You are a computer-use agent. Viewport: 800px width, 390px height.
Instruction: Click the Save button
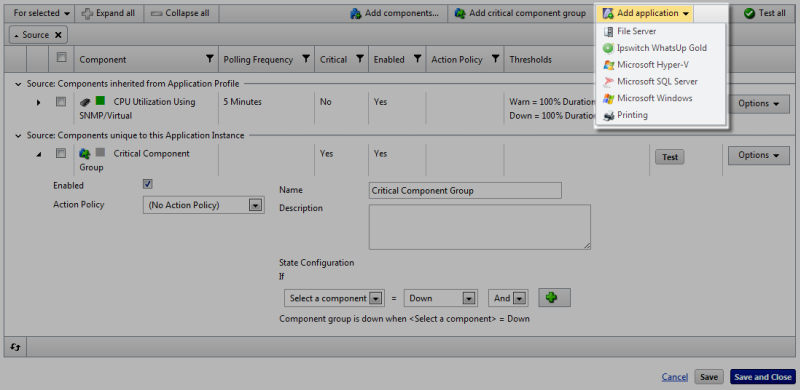pyautogui.click(x=709, y=377)
